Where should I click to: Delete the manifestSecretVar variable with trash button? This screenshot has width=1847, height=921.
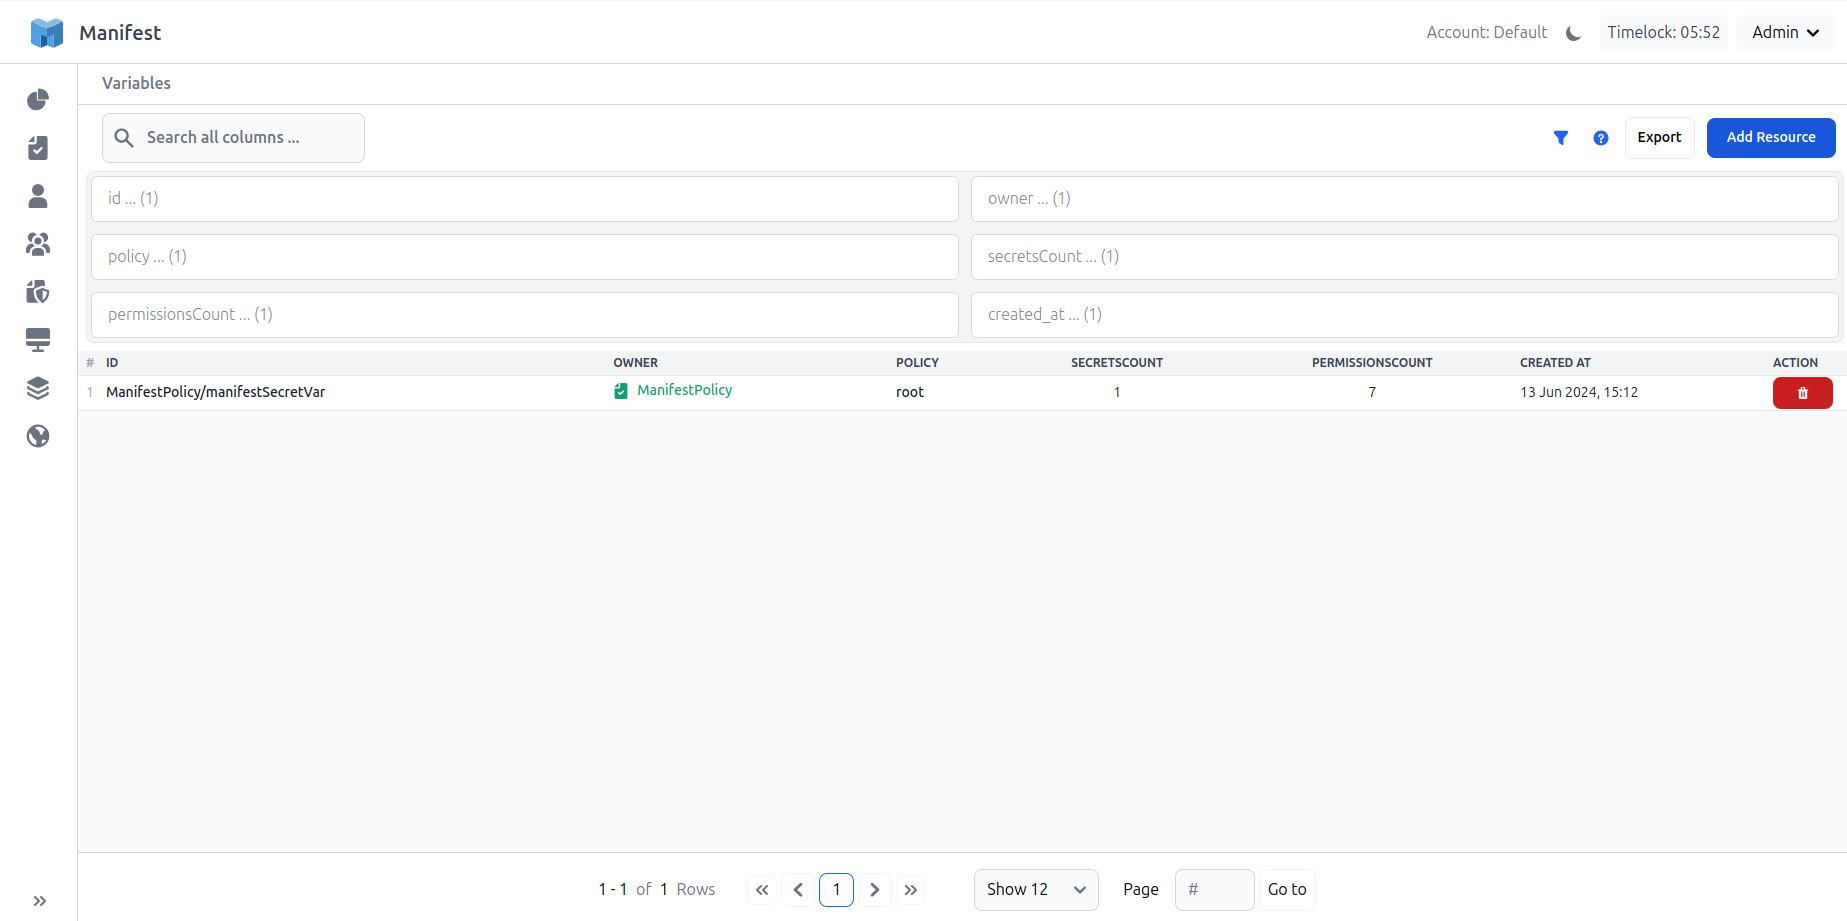point(1802,393)
